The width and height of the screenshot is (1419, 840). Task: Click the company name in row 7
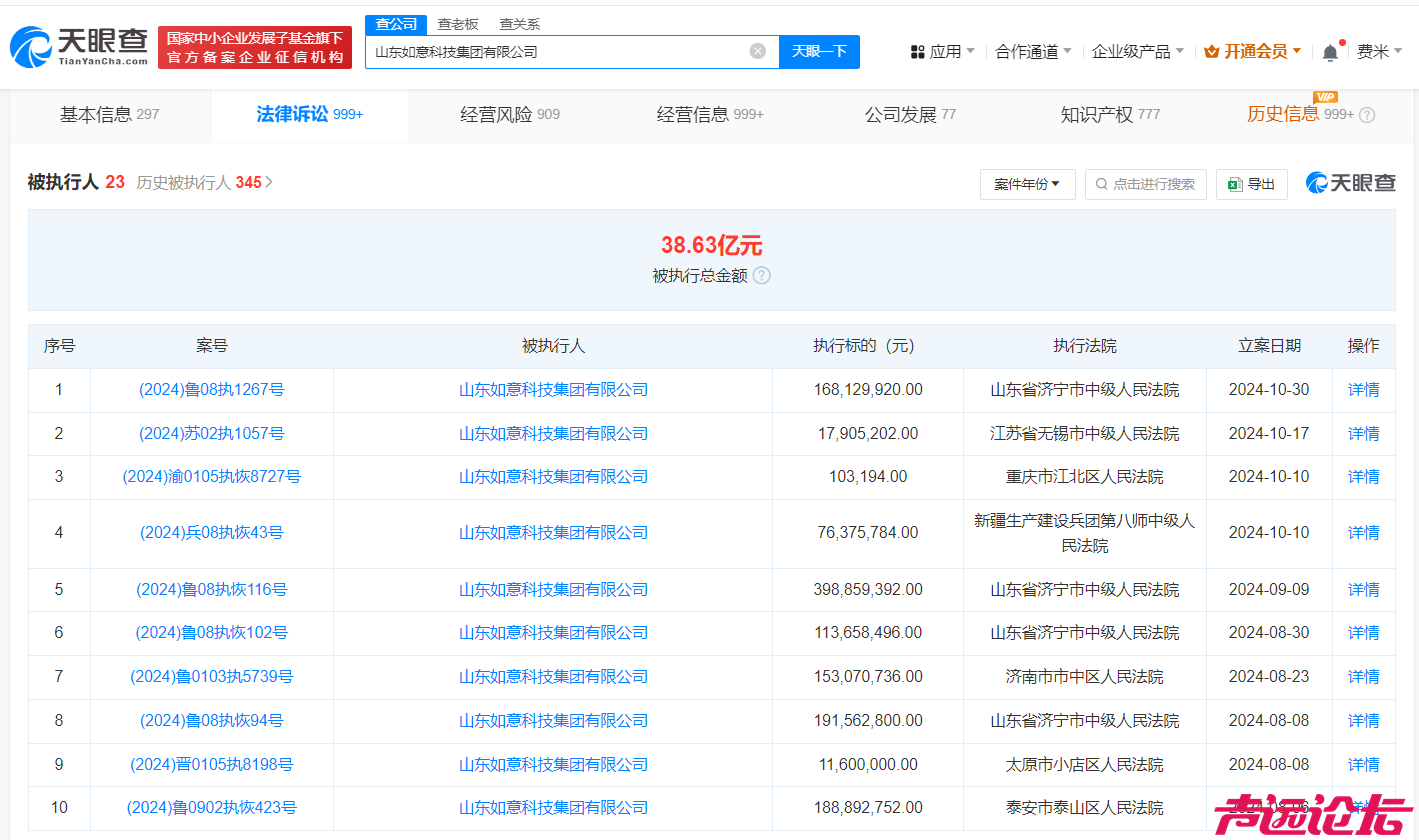(553, 677)
